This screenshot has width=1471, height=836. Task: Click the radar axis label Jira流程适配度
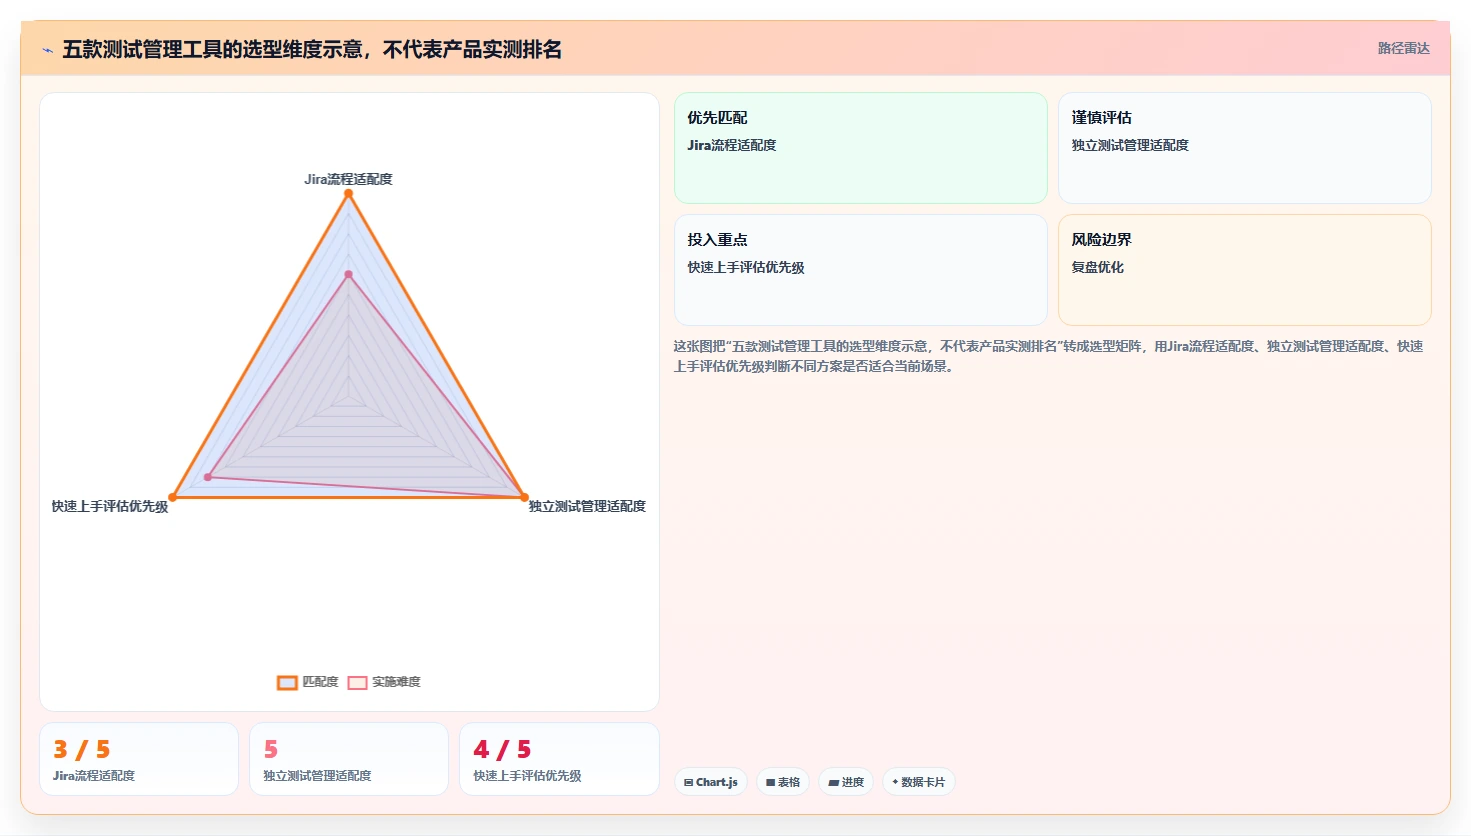pyautogui.click(x=348, y=179)
